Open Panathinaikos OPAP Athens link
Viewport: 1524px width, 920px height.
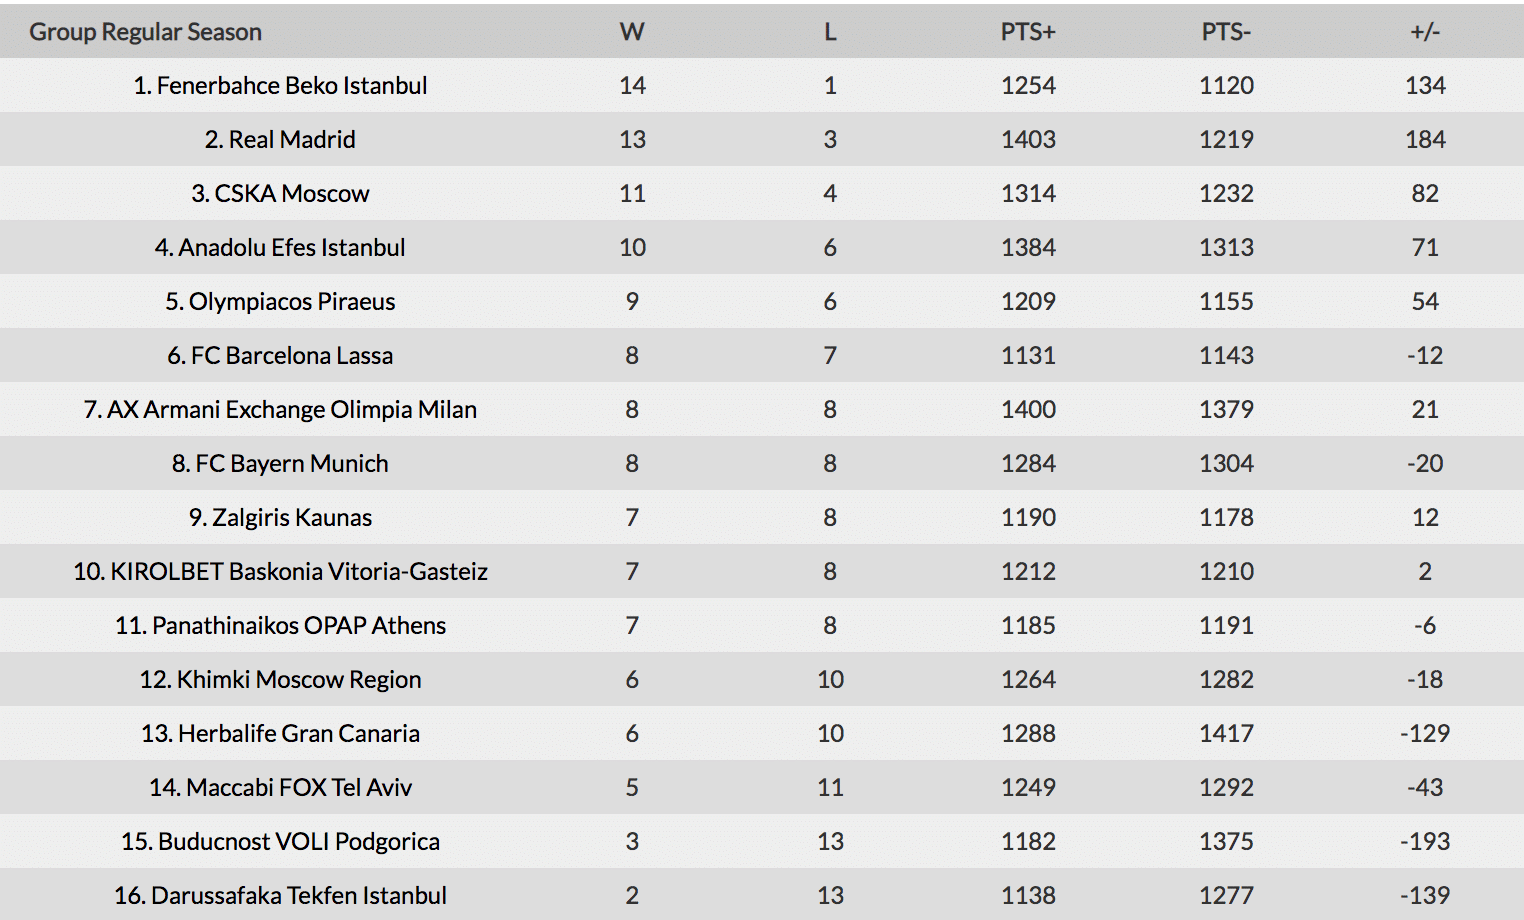280,626
